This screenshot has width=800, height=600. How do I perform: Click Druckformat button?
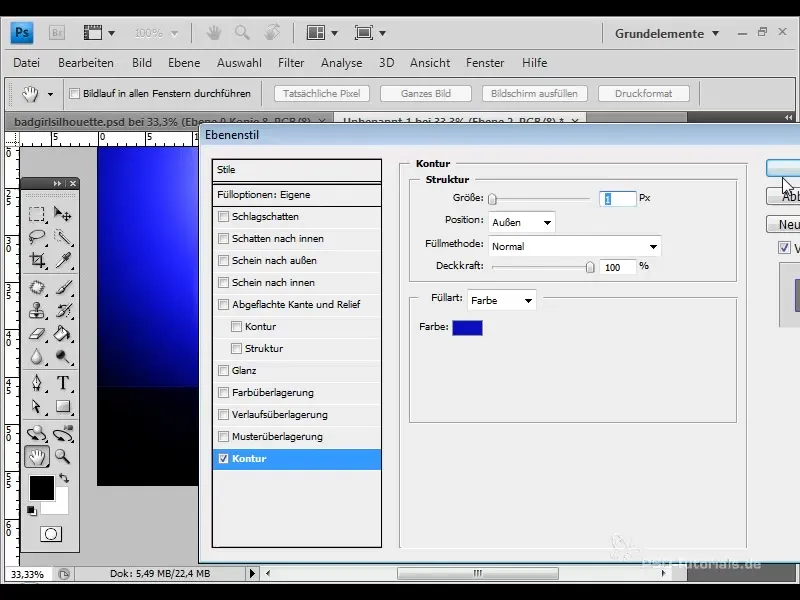(x=643, y=94)
